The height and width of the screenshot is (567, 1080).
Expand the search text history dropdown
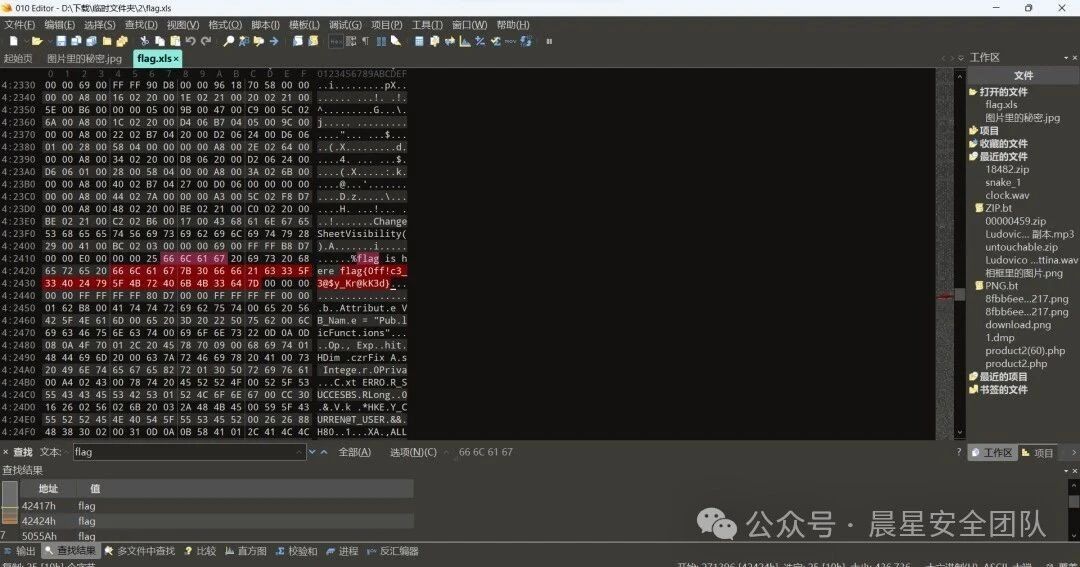(x=300, y=452)
